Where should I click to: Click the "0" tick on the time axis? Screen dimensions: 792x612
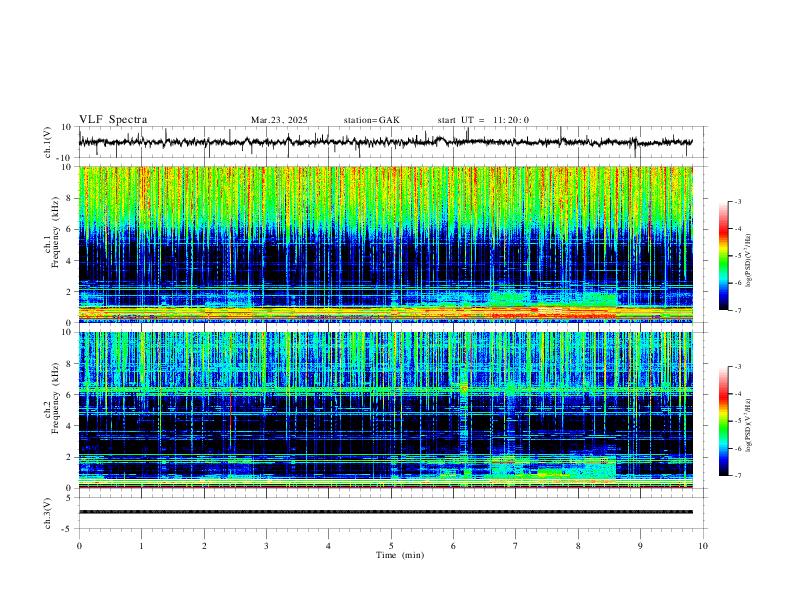tap(79, 546)
